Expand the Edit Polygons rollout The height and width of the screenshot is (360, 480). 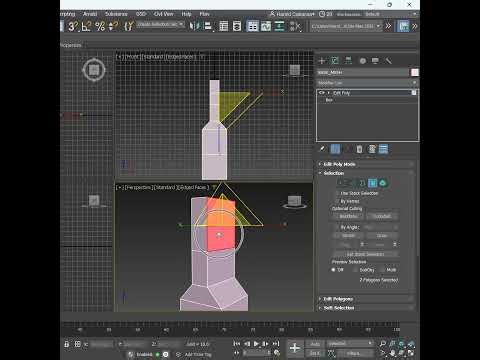(x=366, y=299)
